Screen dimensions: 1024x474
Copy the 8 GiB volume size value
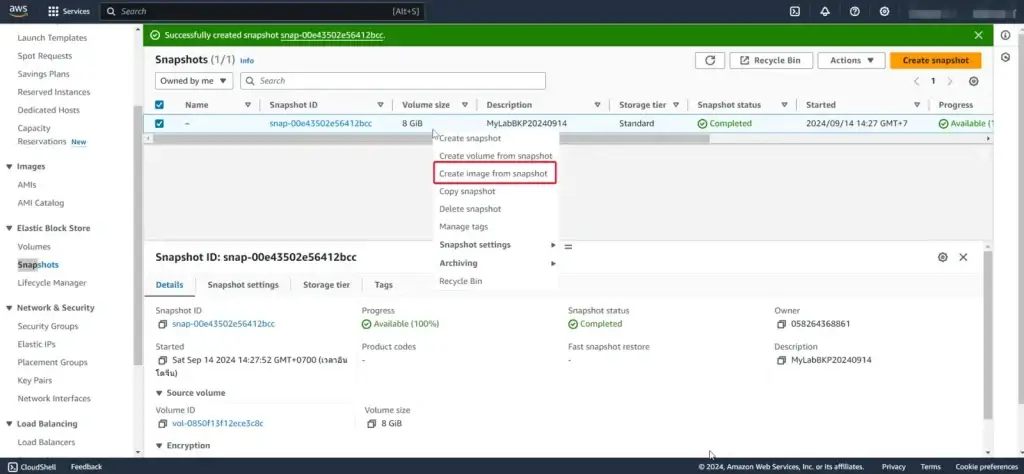tap(372, 424)
